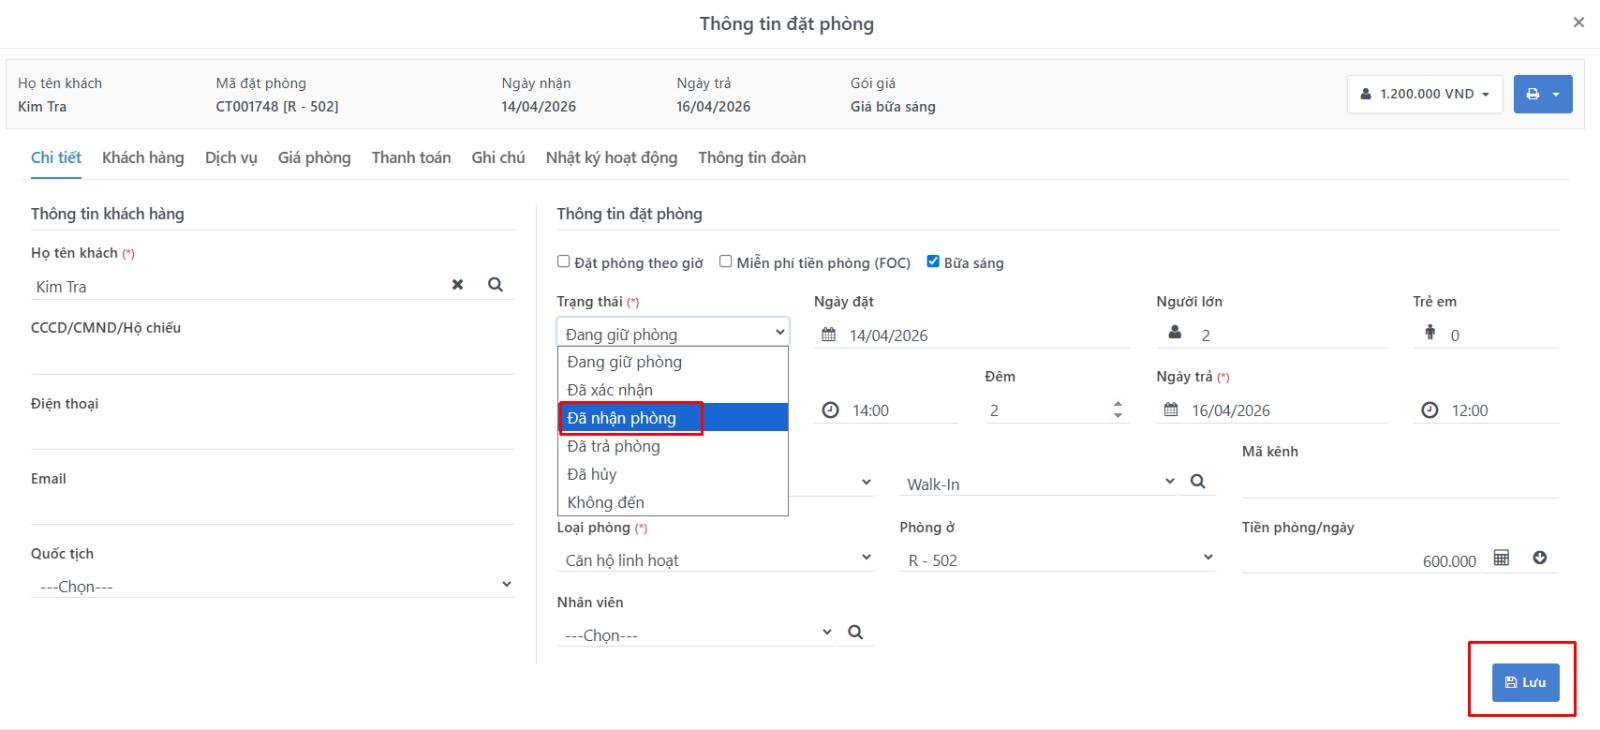The height and width of the screenshot is (730, 1600).
Task: Click plus circle icon beside room price
Action: click(x=1540, y=558)
